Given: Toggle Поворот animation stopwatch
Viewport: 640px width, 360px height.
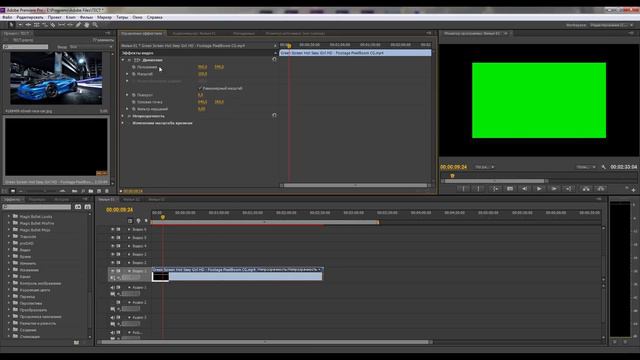Looking at the screenshot, I should point(133,95).
